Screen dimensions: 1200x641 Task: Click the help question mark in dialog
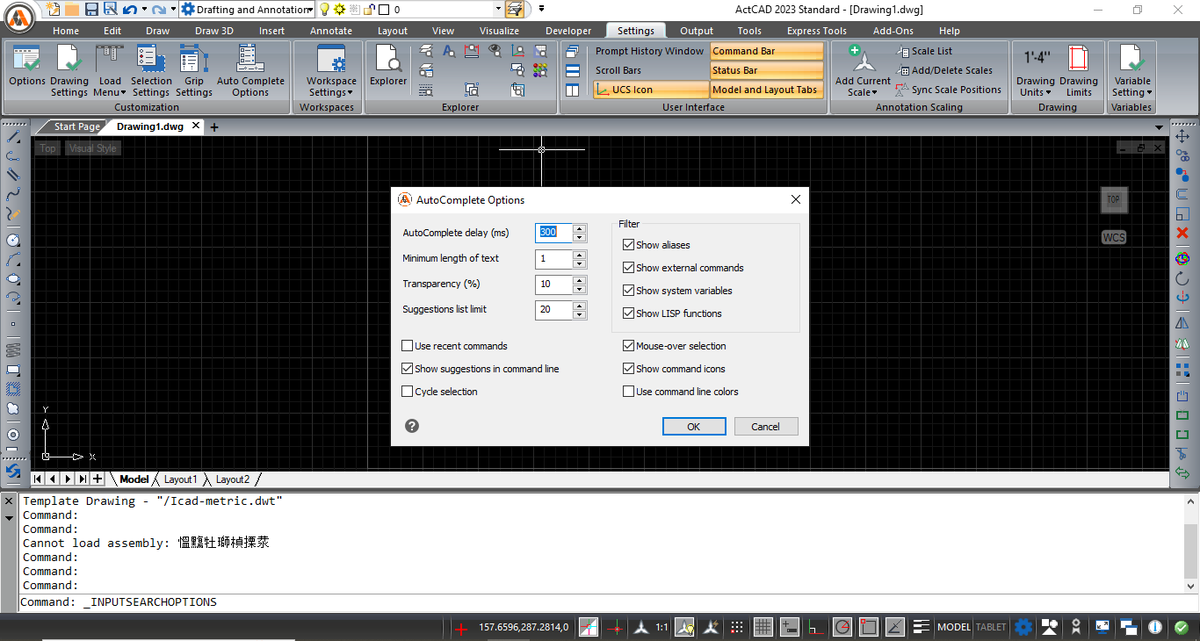click(x=412, y=426)
